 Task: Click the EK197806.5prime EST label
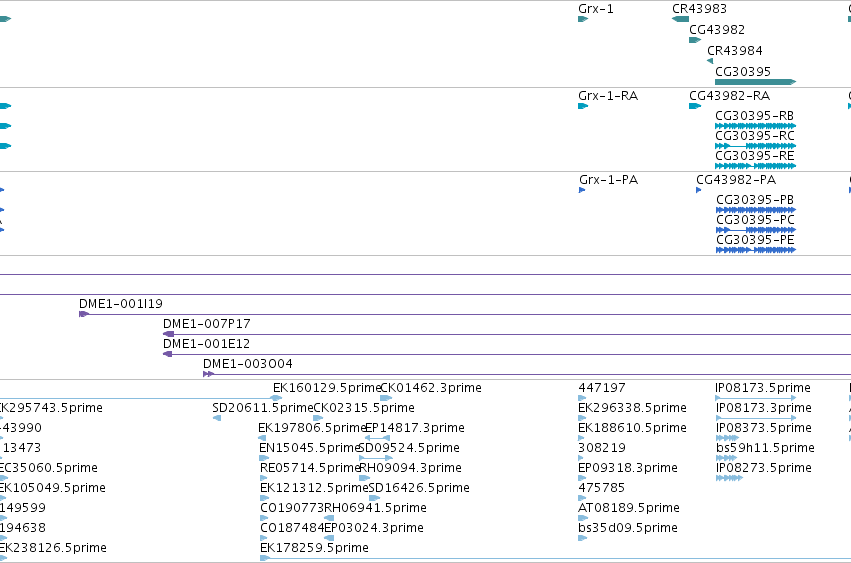pos(312,428)
